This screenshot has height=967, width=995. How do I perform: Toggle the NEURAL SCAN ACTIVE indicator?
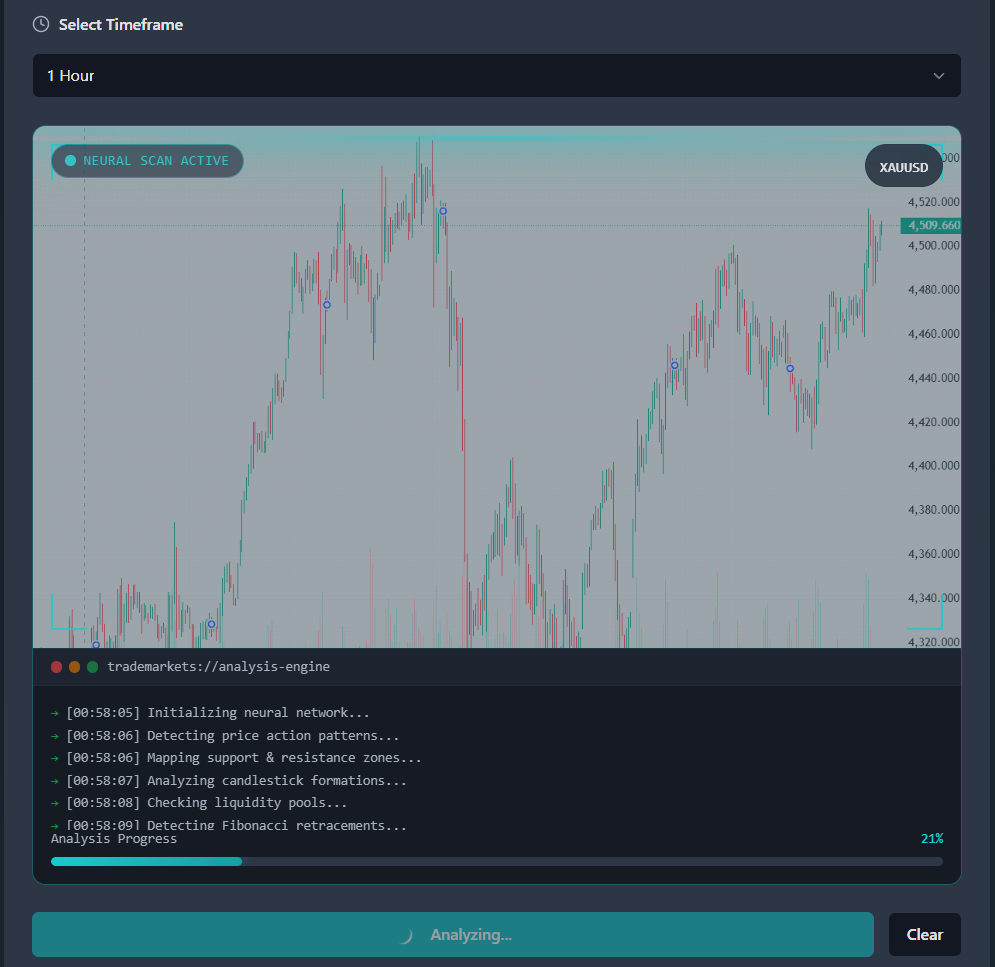[x=146, y=160]
